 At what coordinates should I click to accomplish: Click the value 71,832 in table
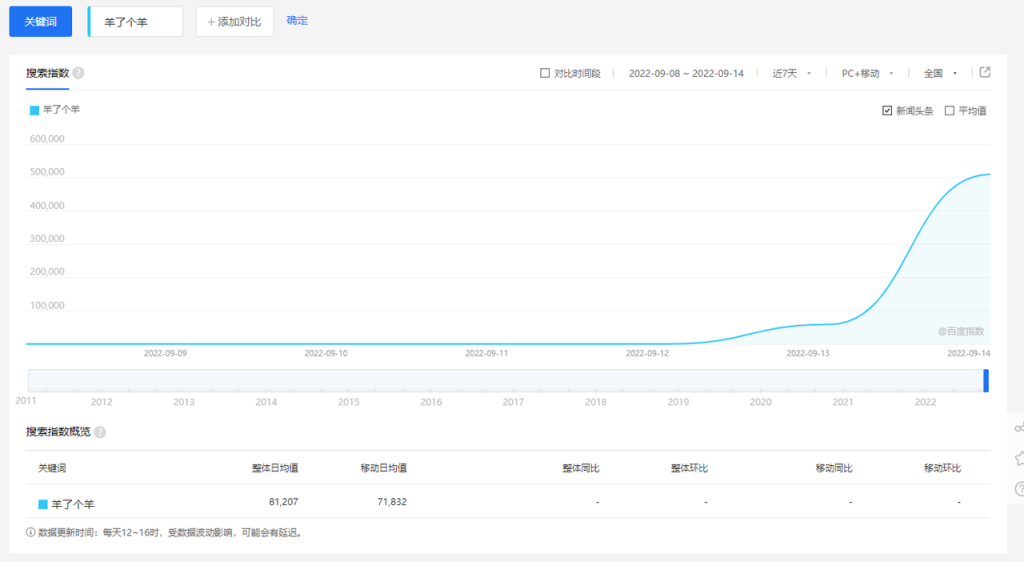(x=392, y=501)
